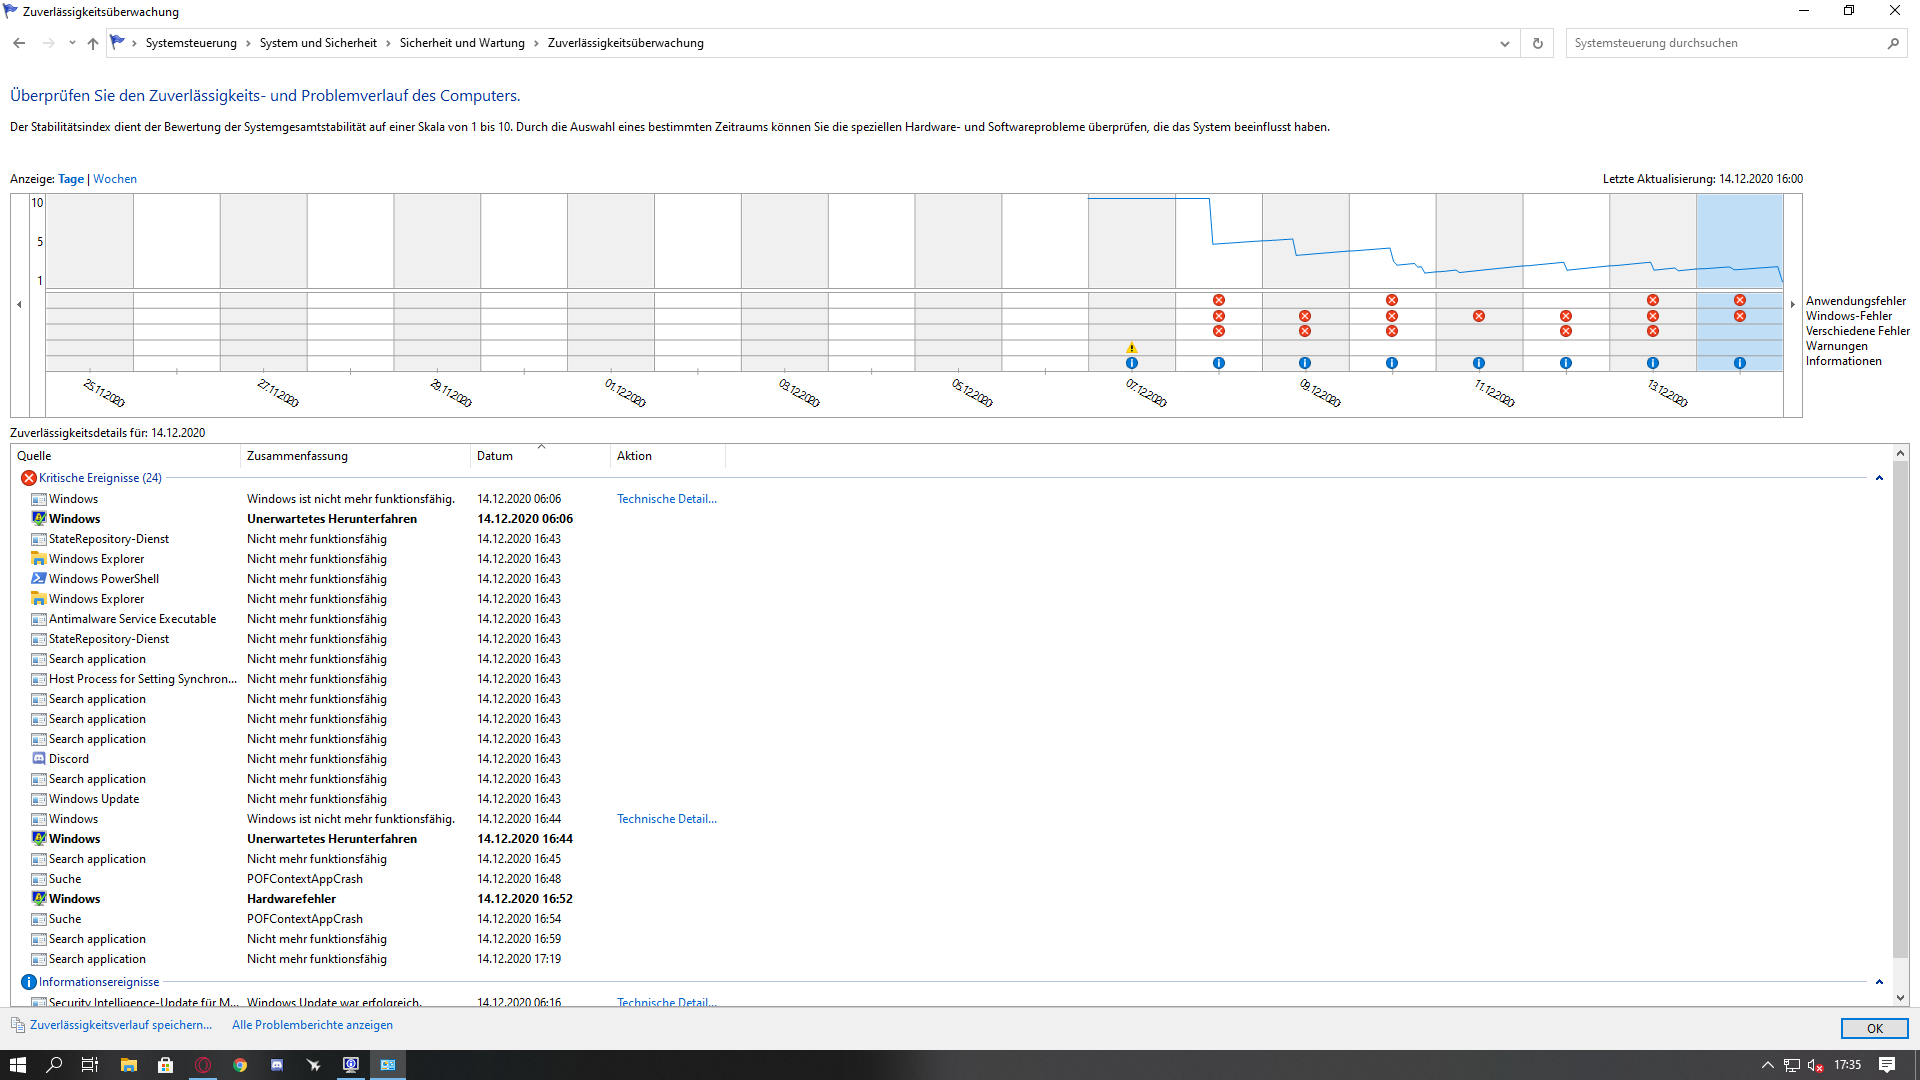Switch the chart view to Wochen

click(115, 179)
